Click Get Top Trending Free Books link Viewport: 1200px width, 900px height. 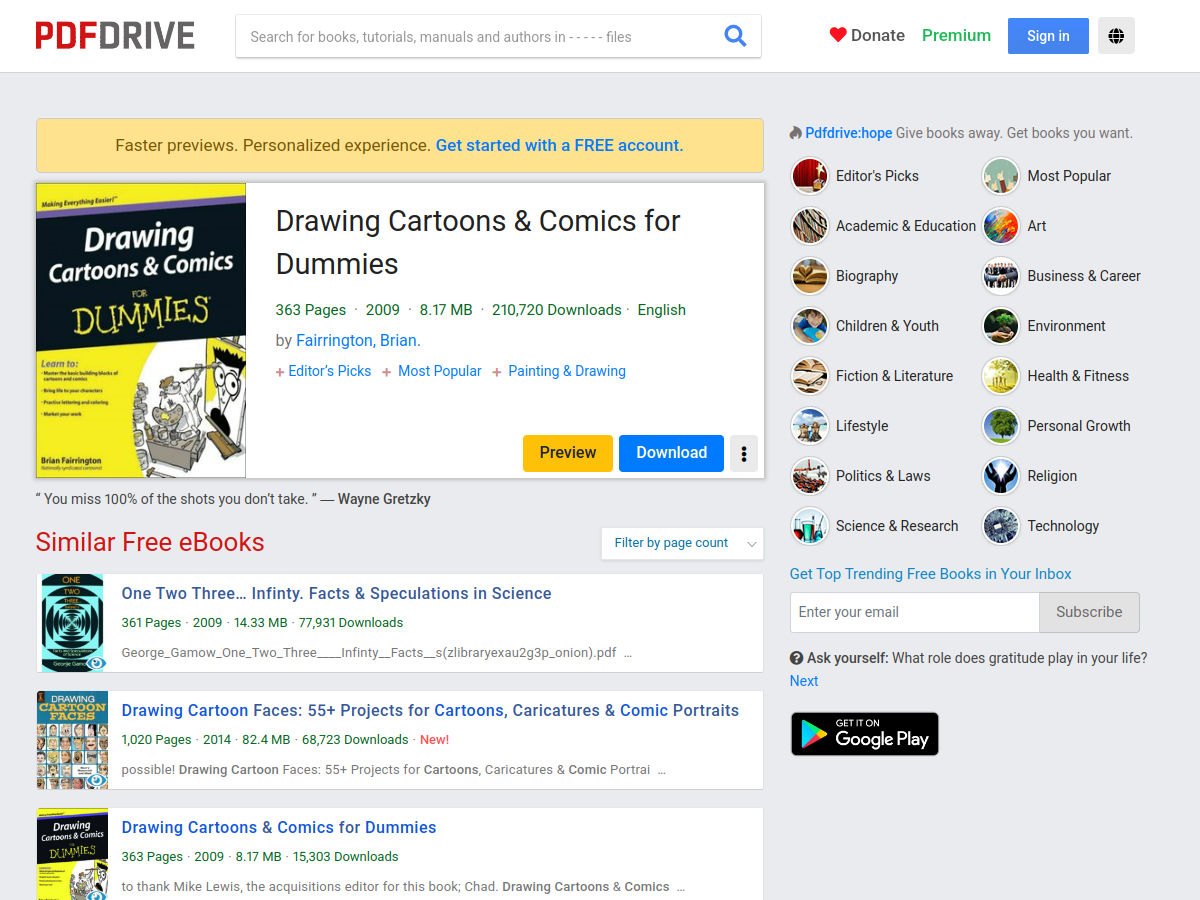click(x=930, y=574)
